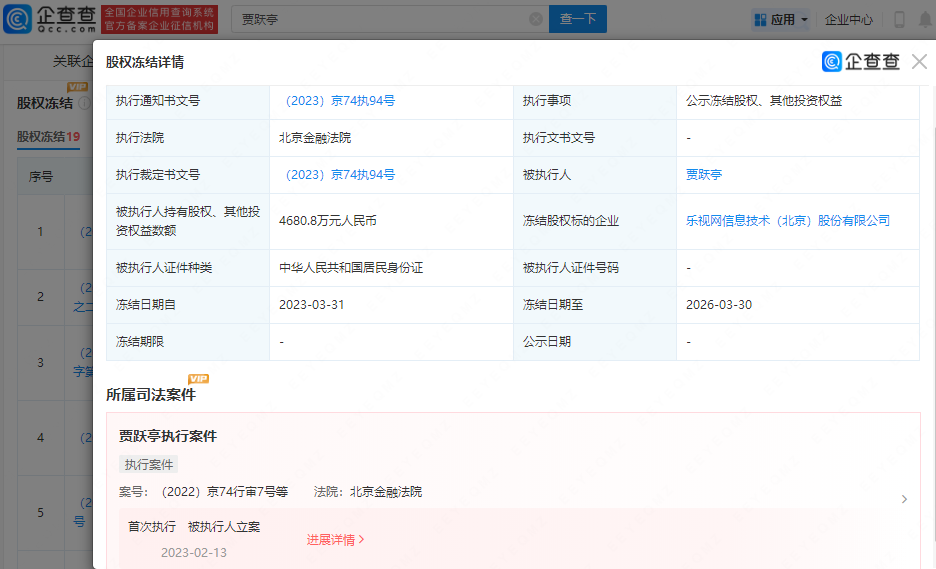Click the freeze start date 2023-03-31
Screen dimensions: 936x569
pos(312,305)
